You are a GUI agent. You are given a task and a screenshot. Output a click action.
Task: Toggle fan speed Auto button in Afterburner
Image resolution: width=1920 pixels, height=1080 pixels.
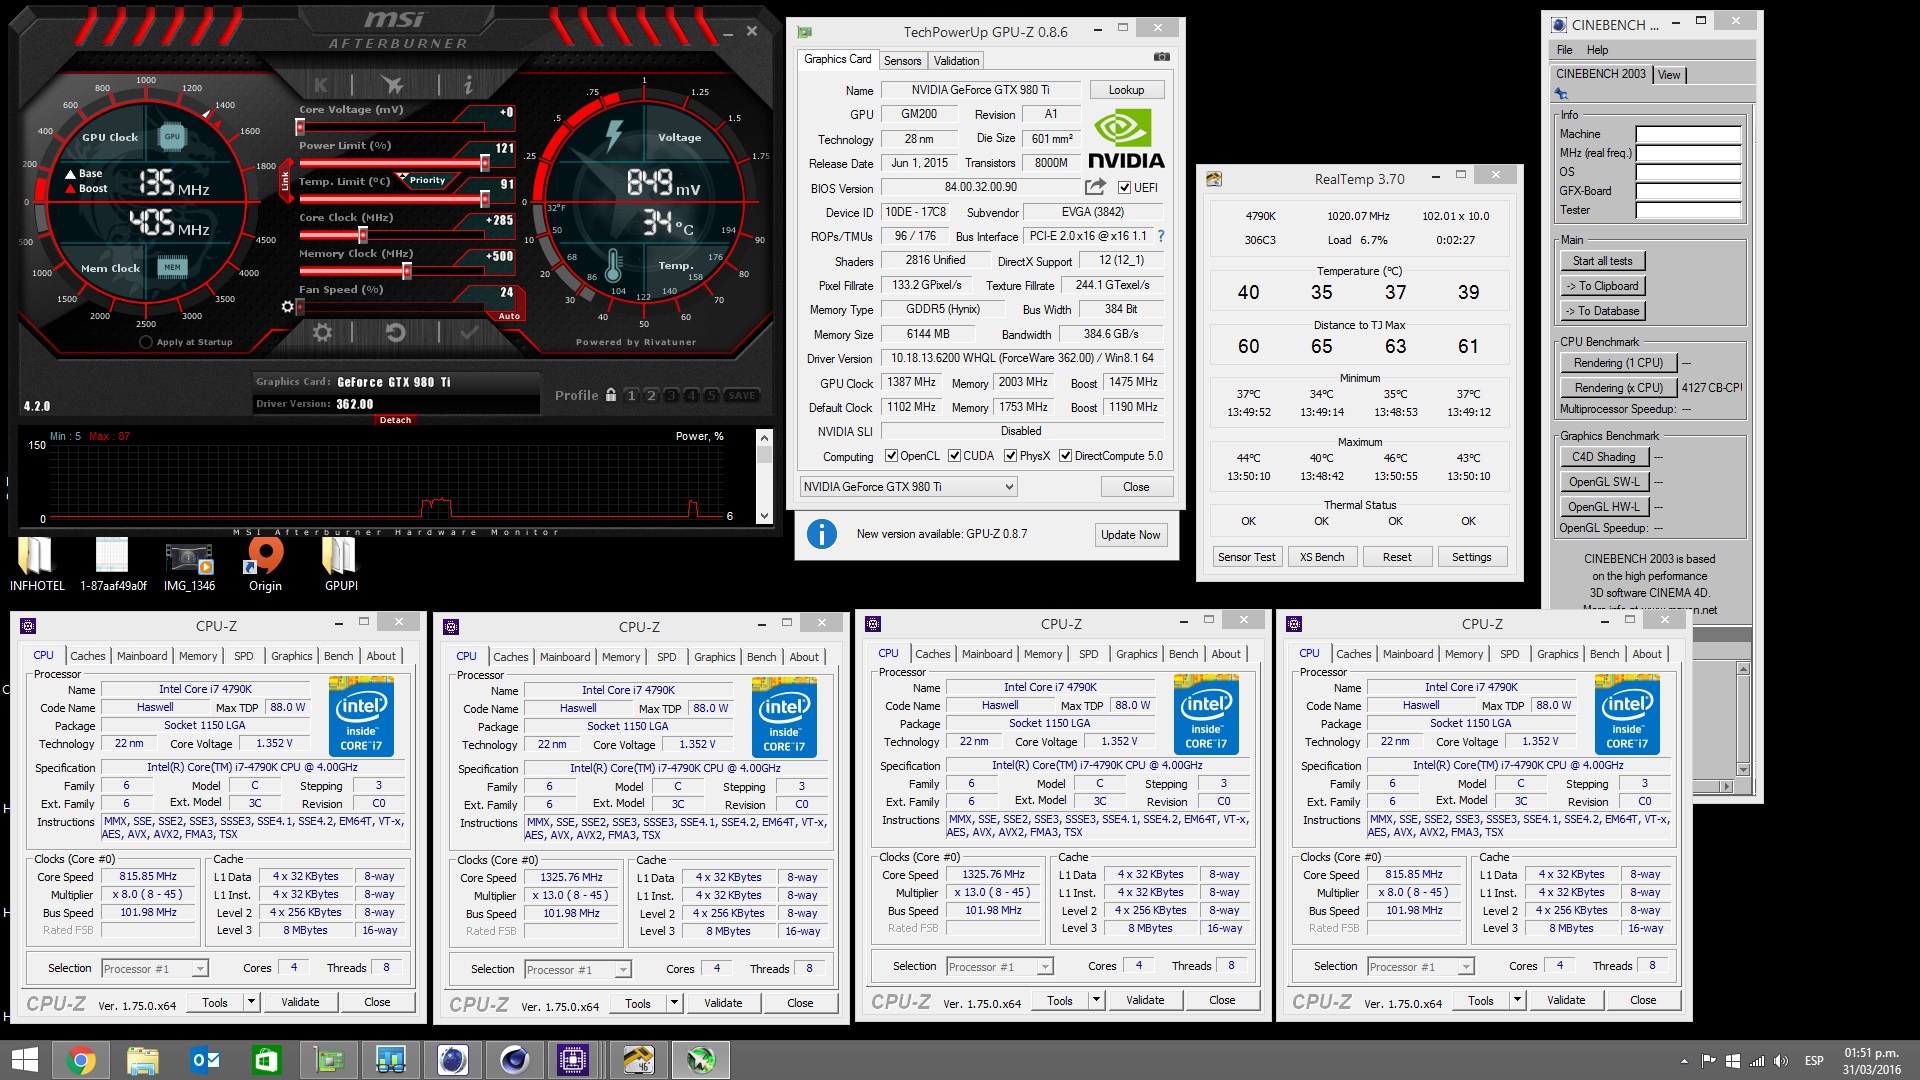(x=508, y=316)
